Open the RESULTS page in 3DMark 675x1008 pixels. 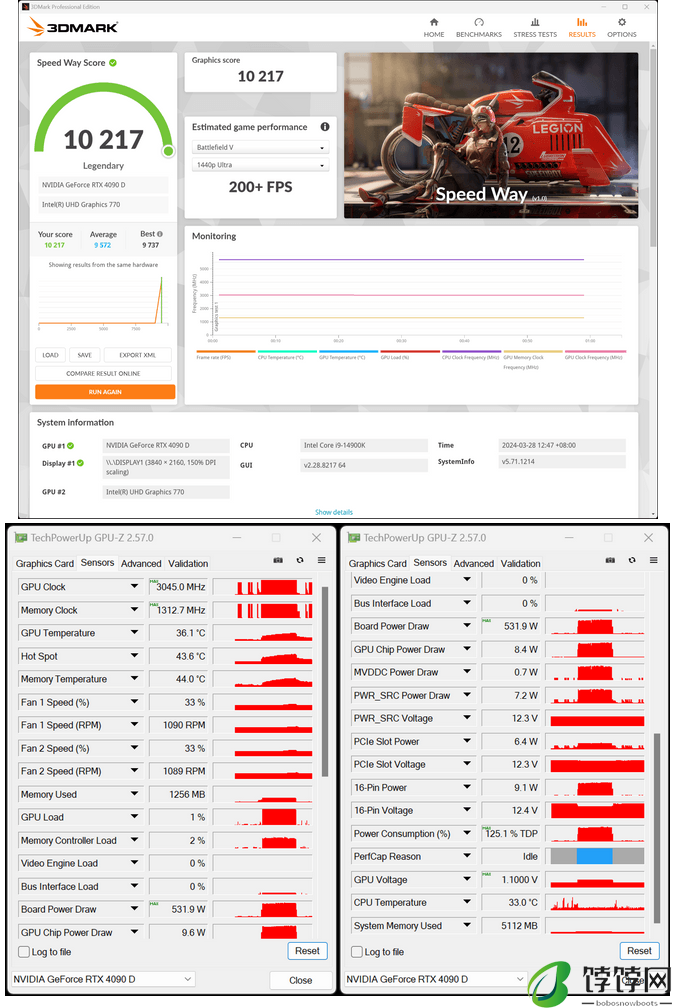(x=582, y=28)
